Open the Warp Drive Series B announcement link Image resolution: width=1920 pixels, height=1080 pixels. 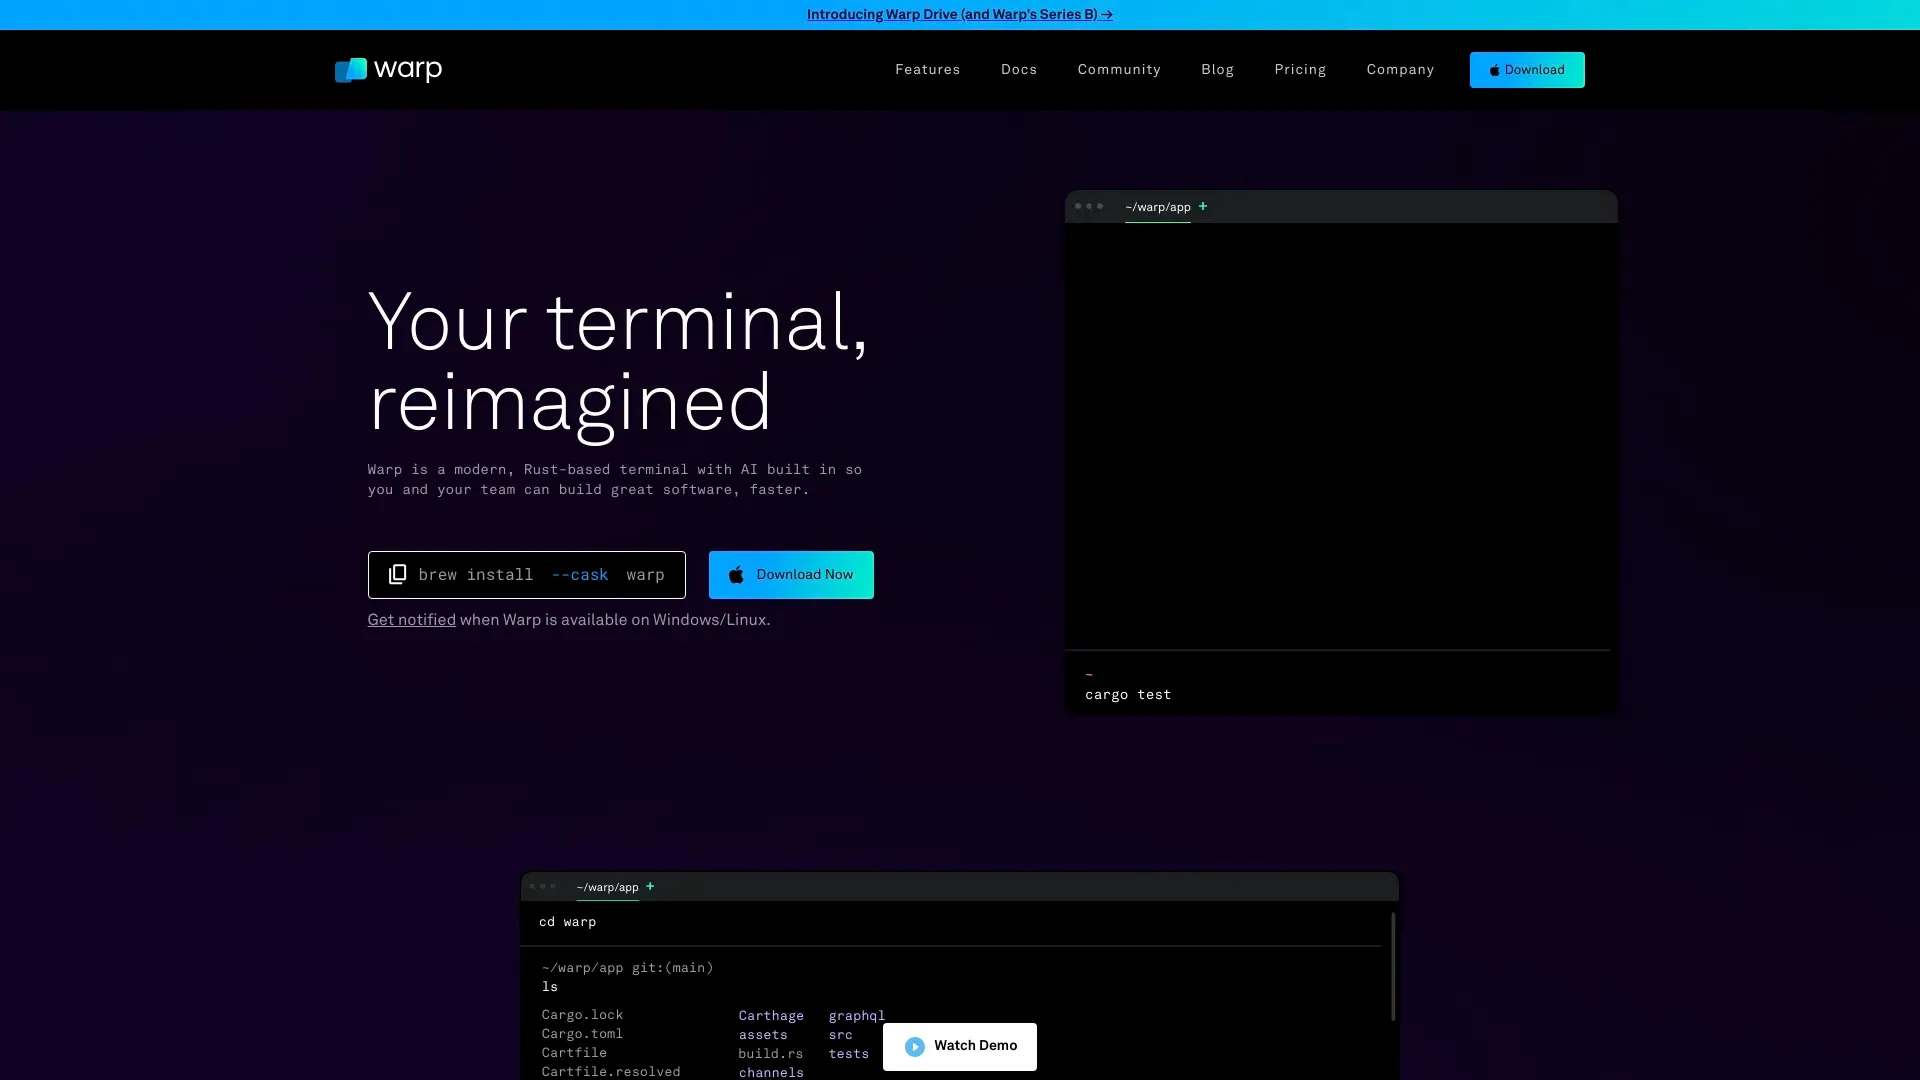pyautogui.click(x=960, y=14)
